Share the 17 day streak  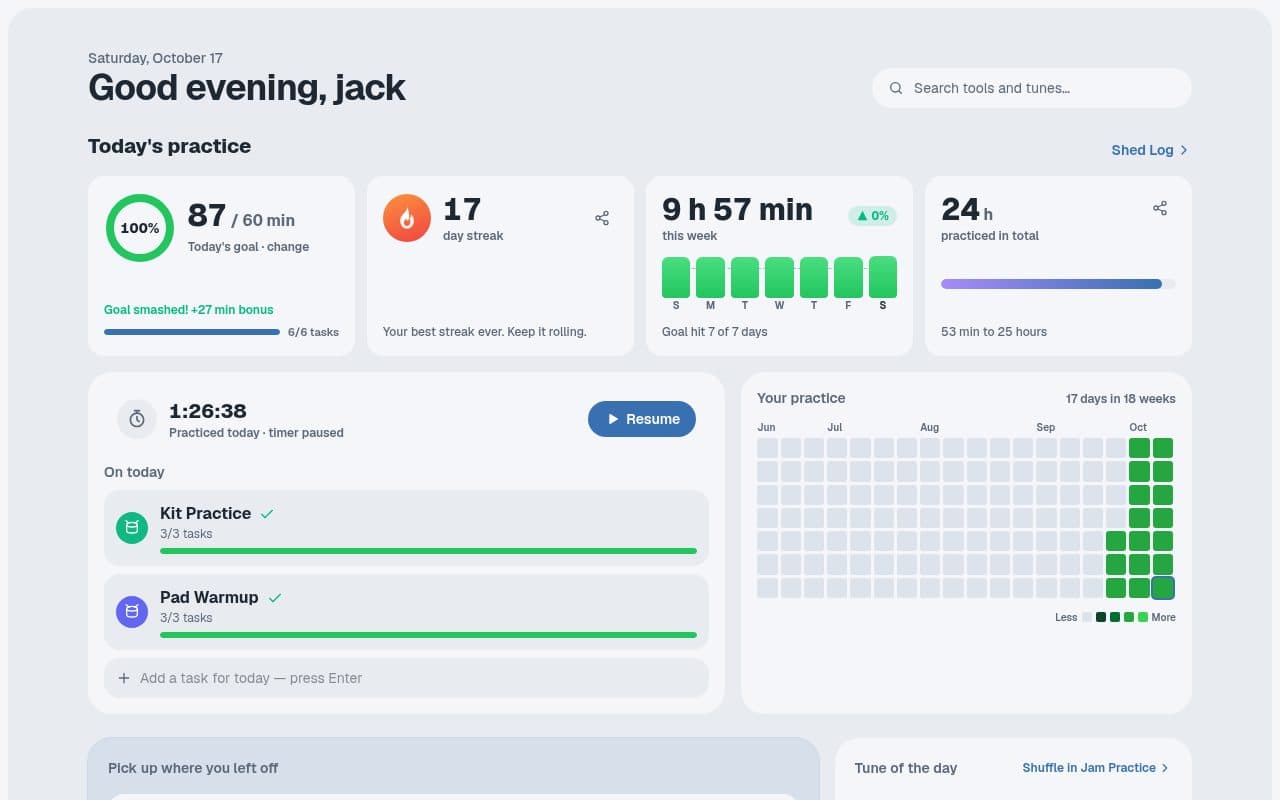pyautogui.click(x=602, y=218)
